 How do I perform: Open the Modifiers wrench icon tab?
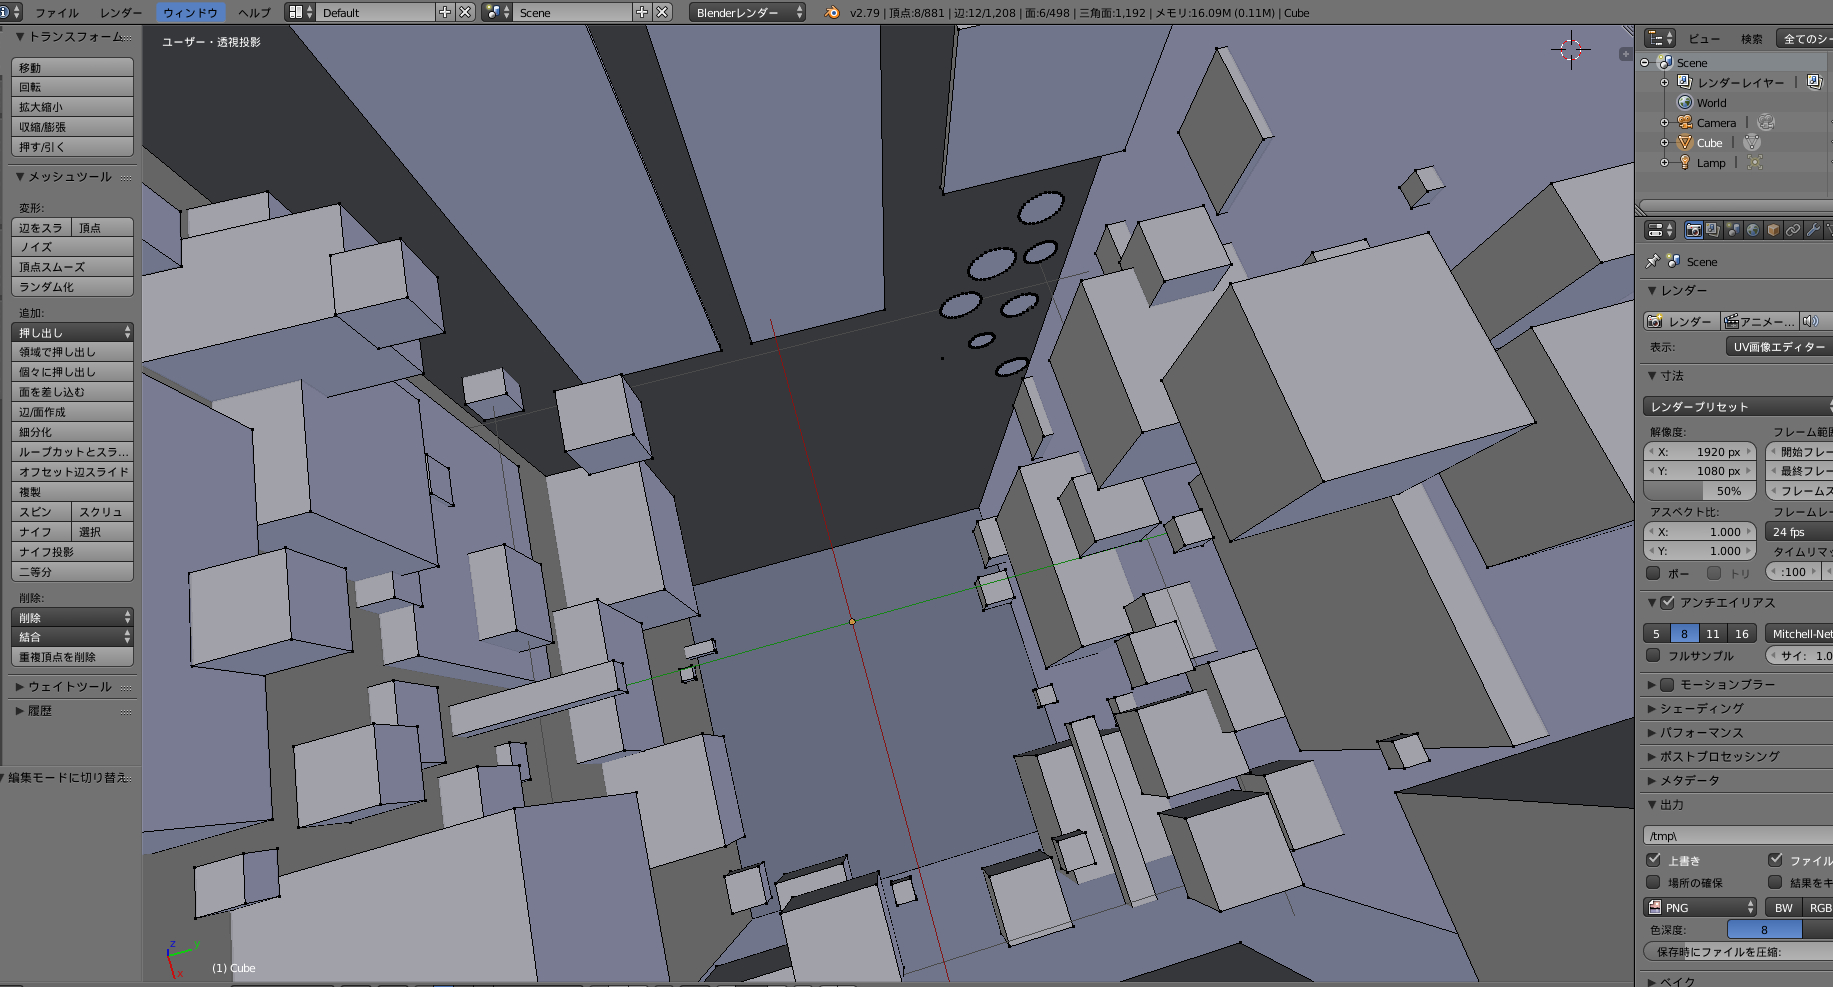pyautogui.click(x=1813, y=230)
